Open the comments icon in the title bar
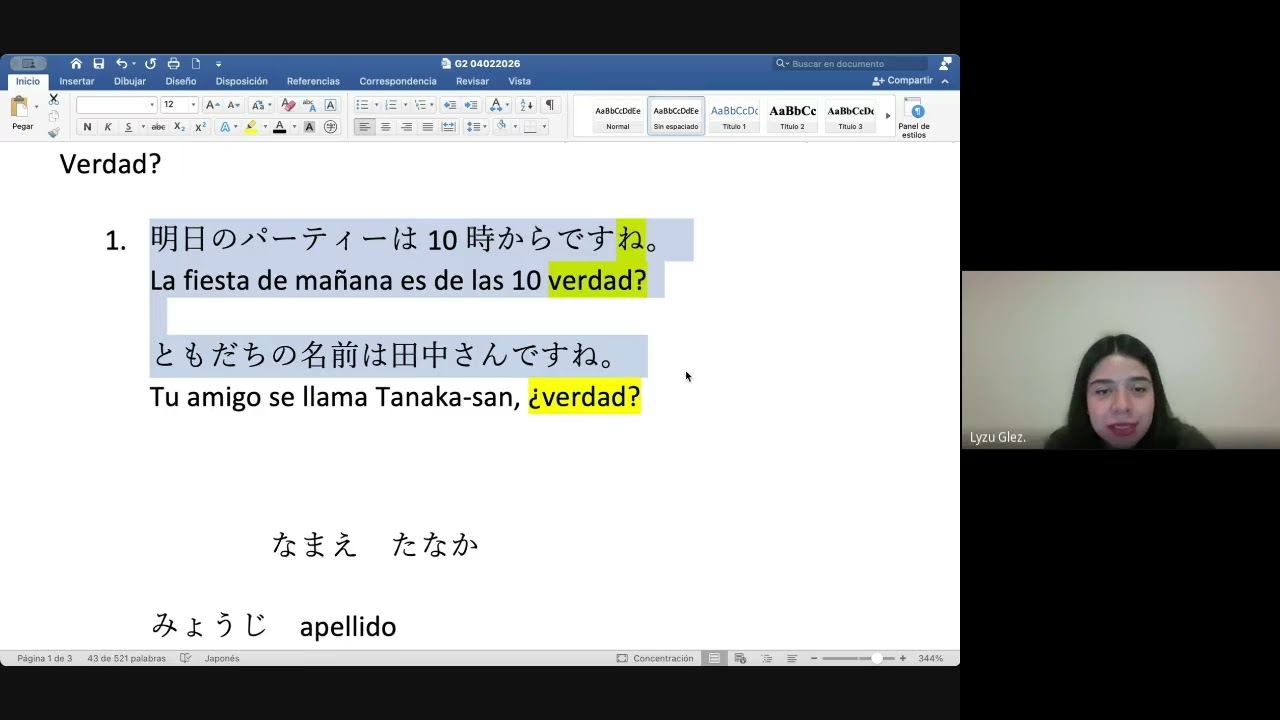This screenshot has height=720, width=1280. coord(945,64)
